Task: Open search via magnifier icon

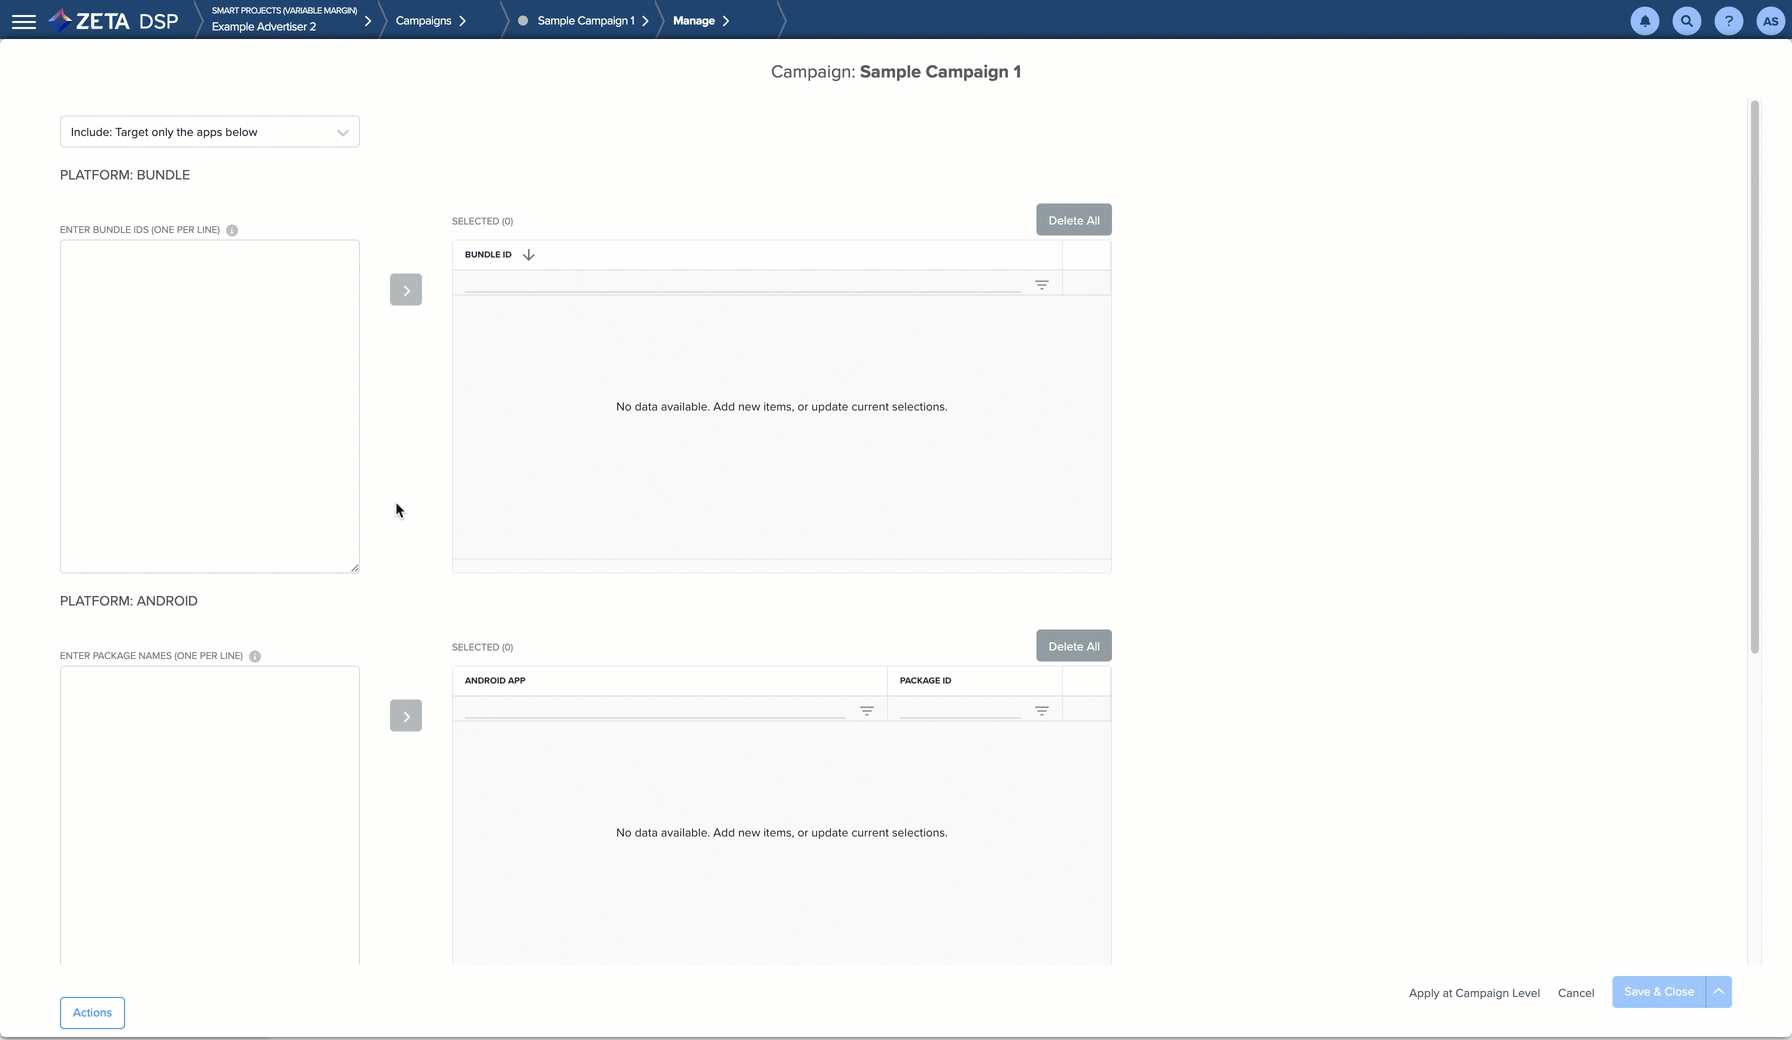Action: (1686, 21)
